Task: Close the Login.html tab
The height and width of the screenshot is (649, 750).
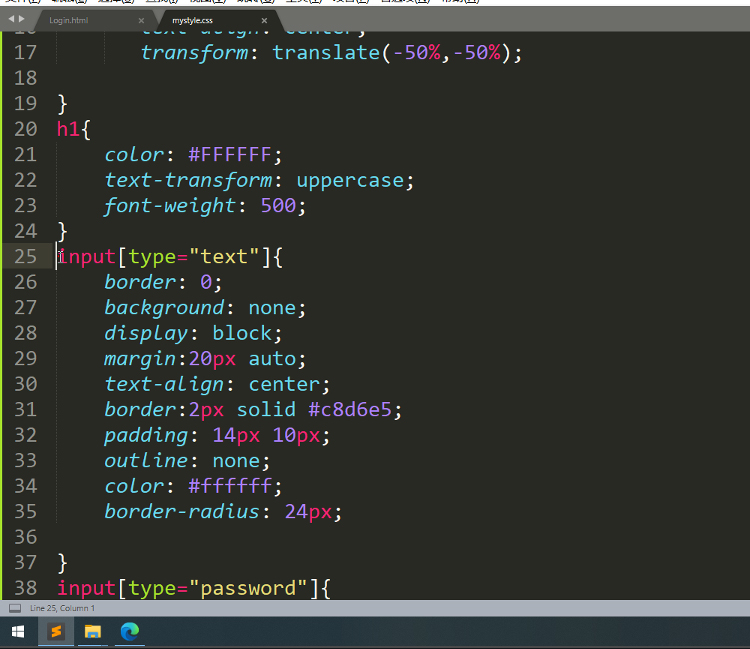Action: [141, 20]
